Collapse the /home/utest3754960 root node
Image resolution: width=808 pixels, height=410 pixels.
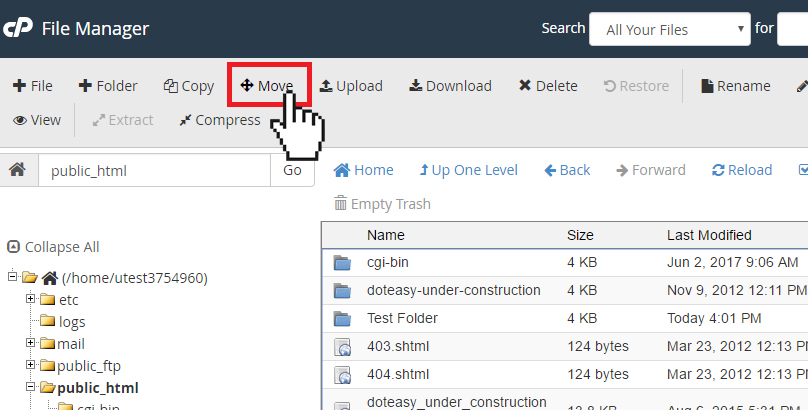12,277
